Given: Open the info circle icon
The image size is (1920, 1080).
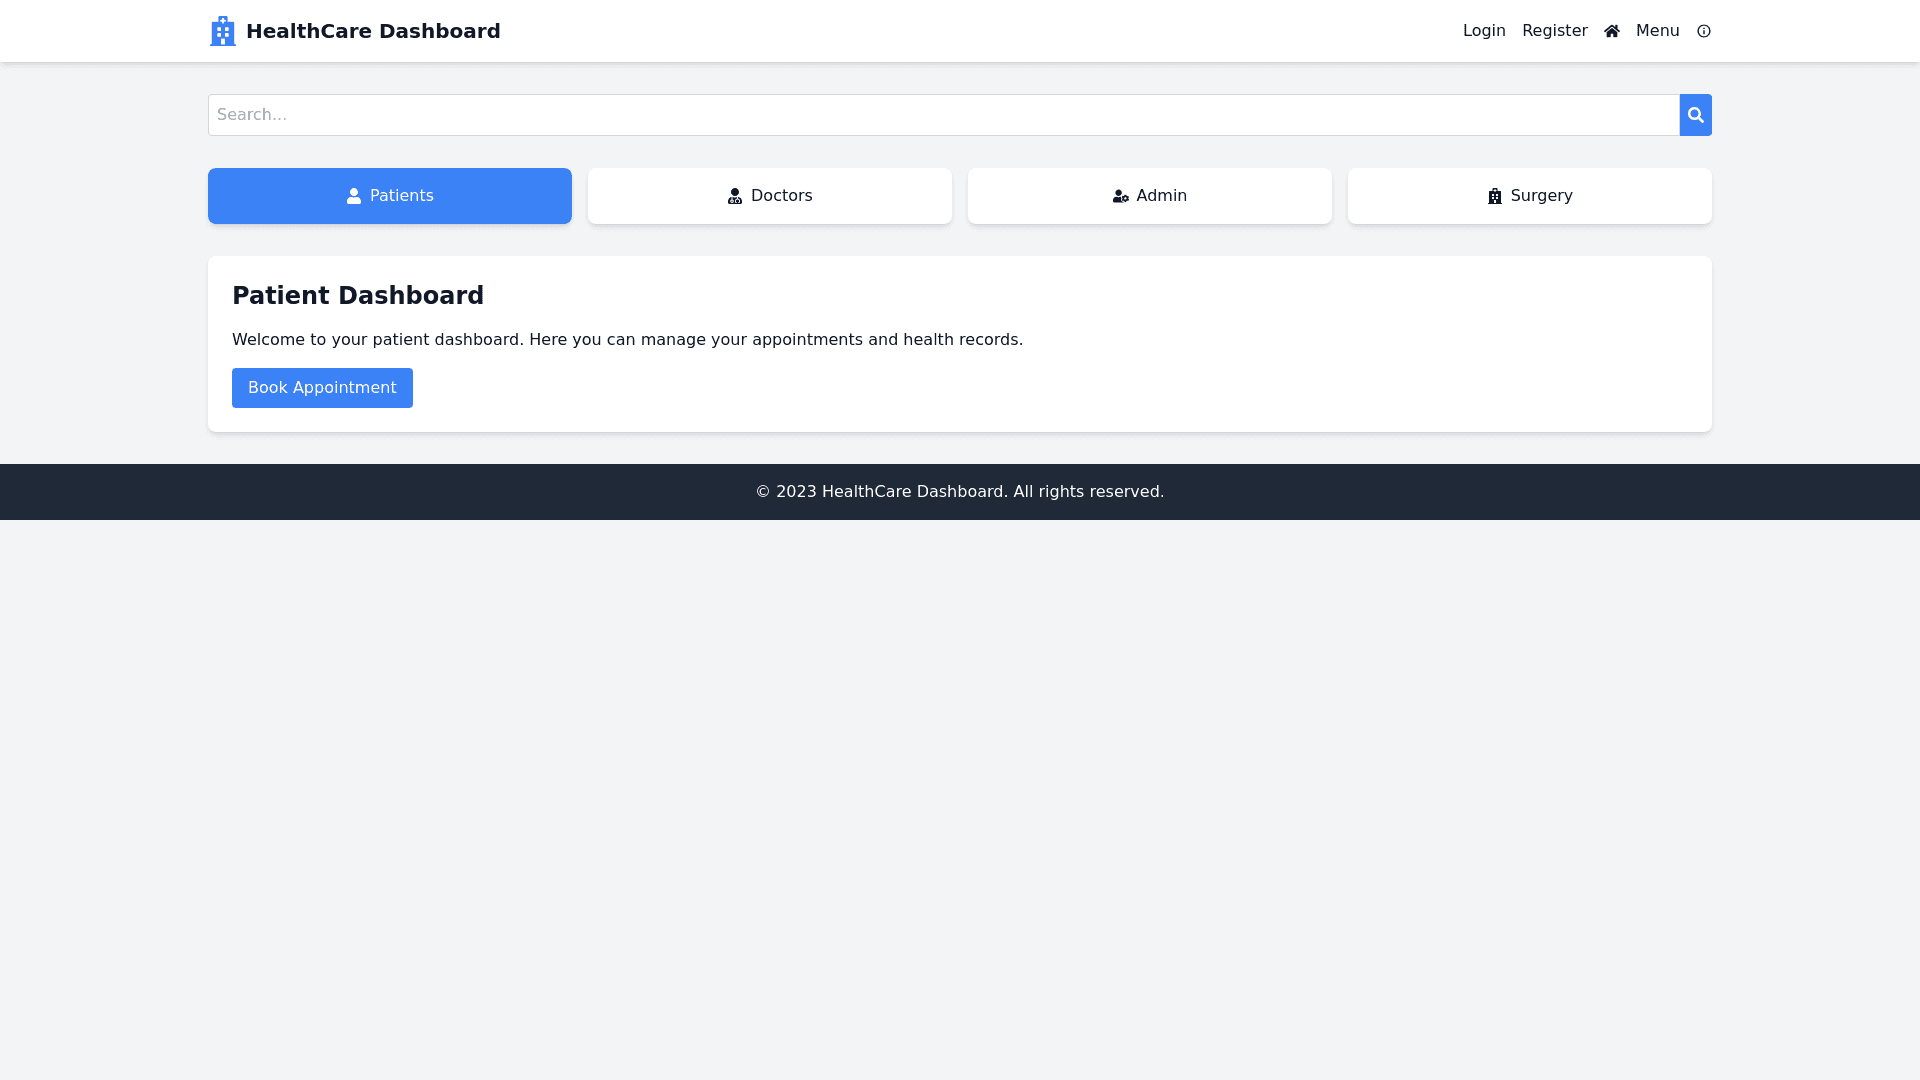Looking at the screenshot, I should pyautogui.click(x=1703, y=31).
